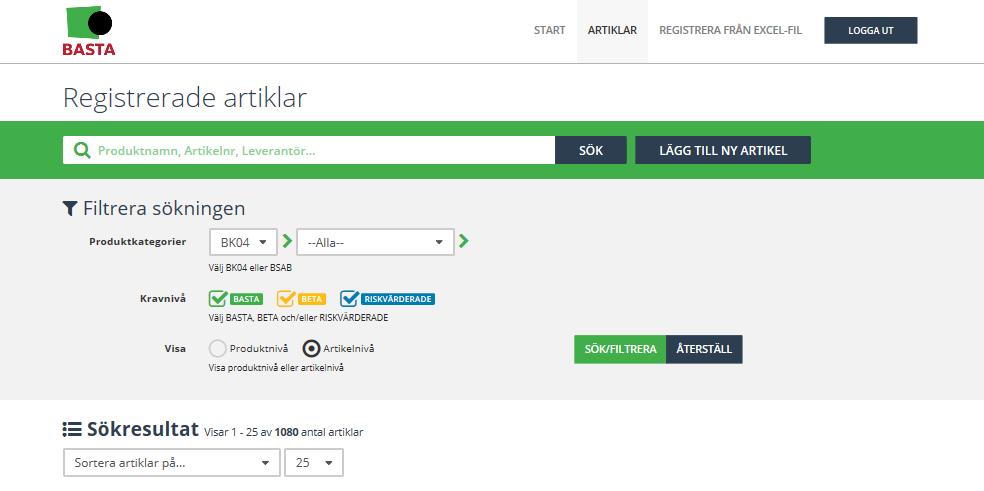Click the Visa label
The image size is (984, 491).
(x=175, y=348)
